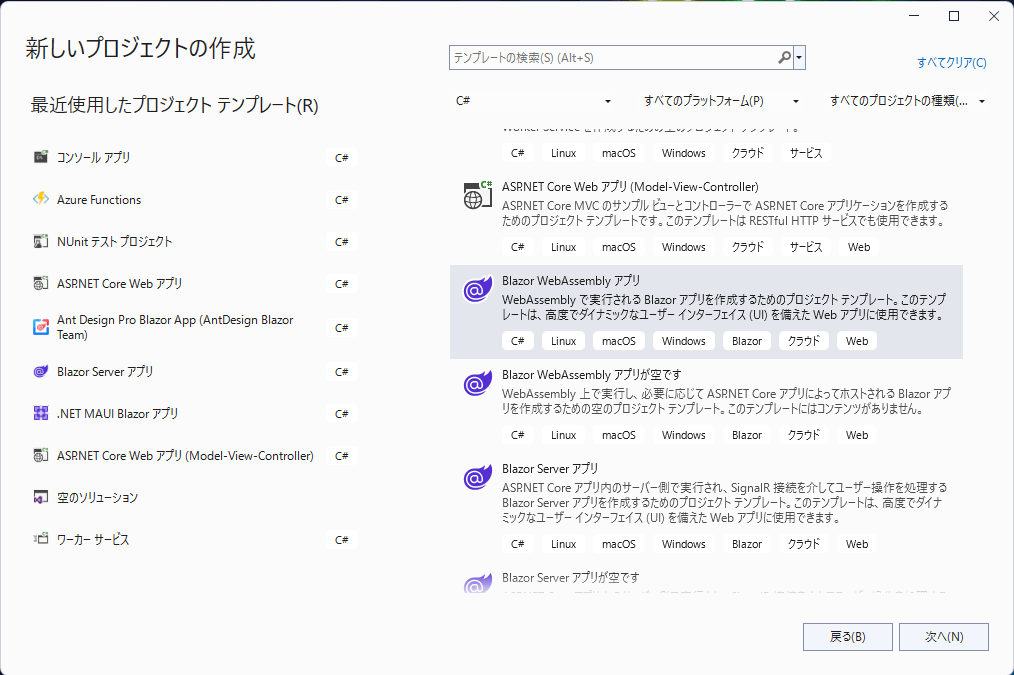Open the search history dropdown arrow

[x=799, y=58]
